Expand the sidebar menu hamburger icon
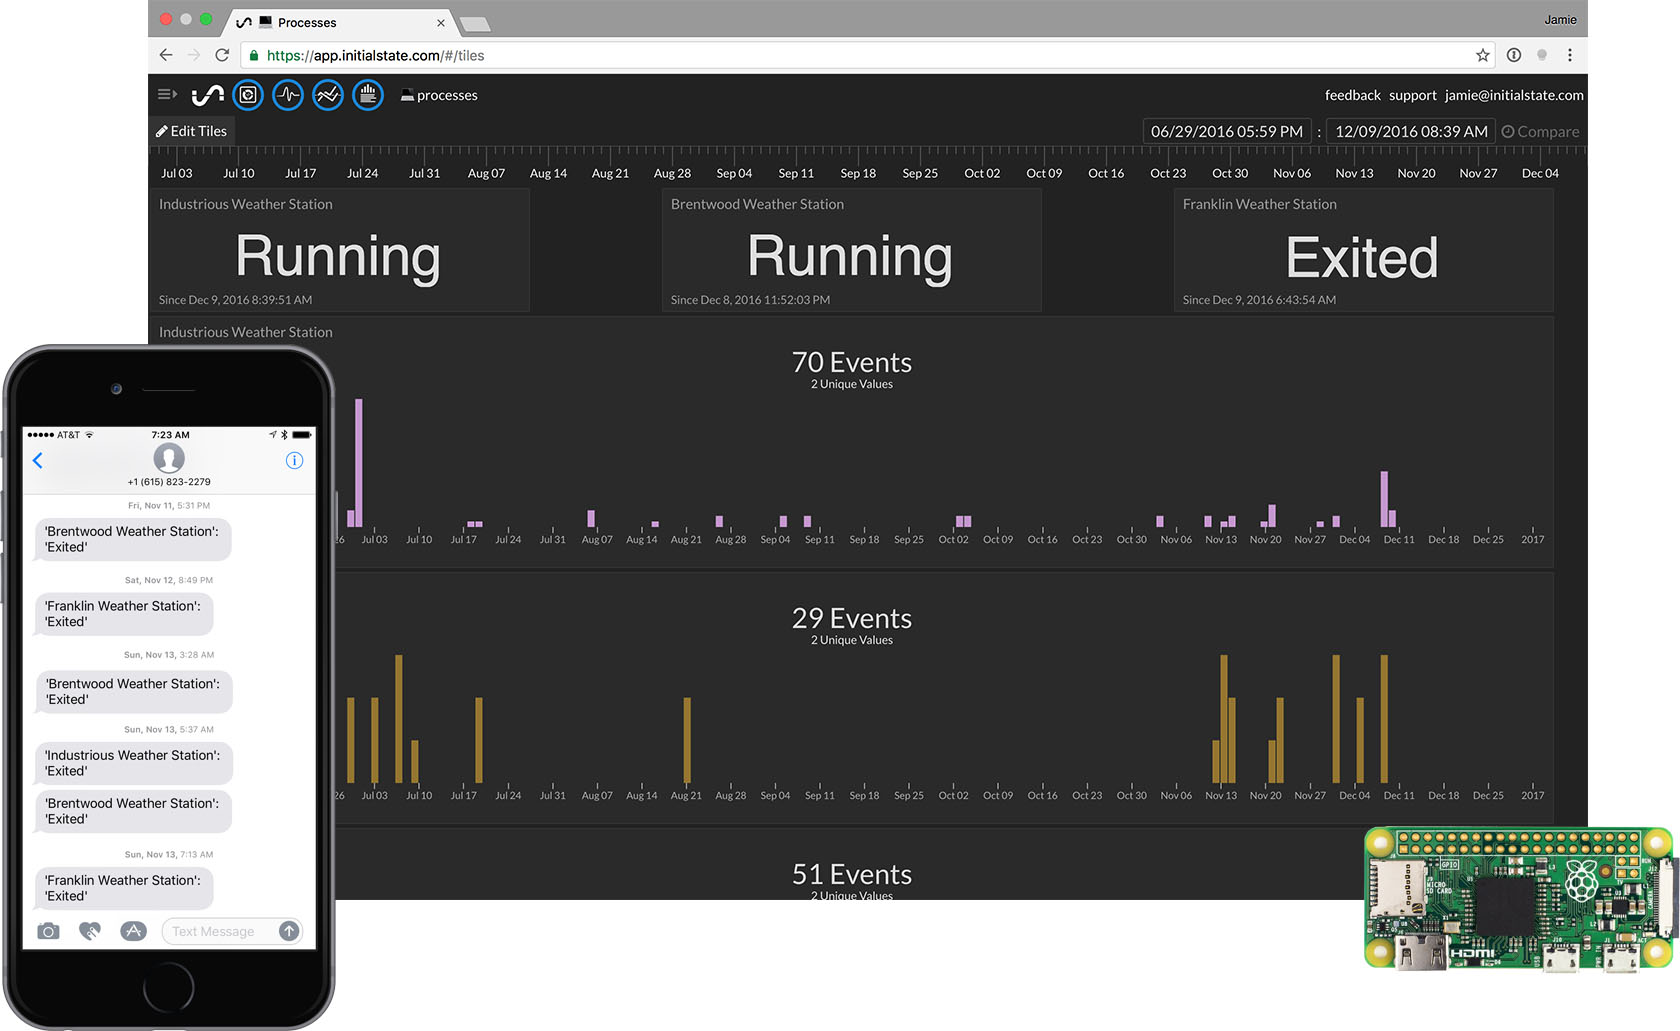 coord(167,94)
